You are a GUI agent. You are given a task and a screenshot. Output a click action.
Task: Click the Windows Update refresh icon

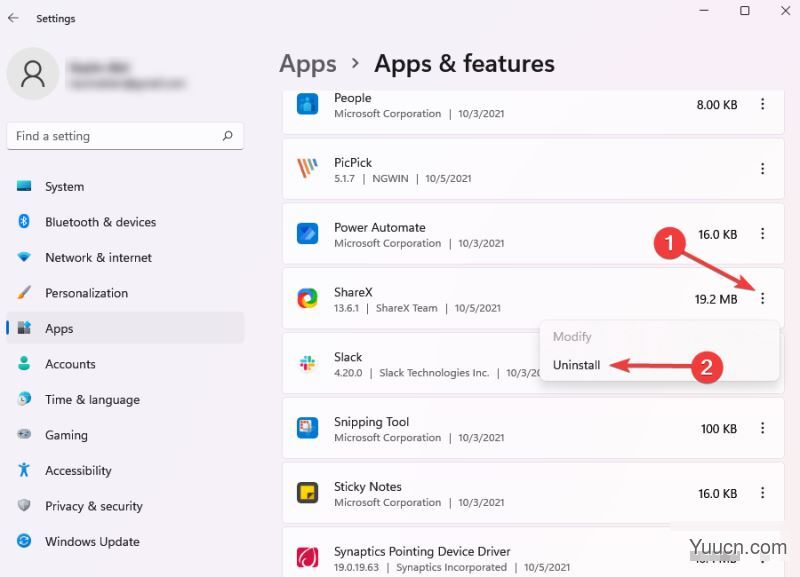24,541
